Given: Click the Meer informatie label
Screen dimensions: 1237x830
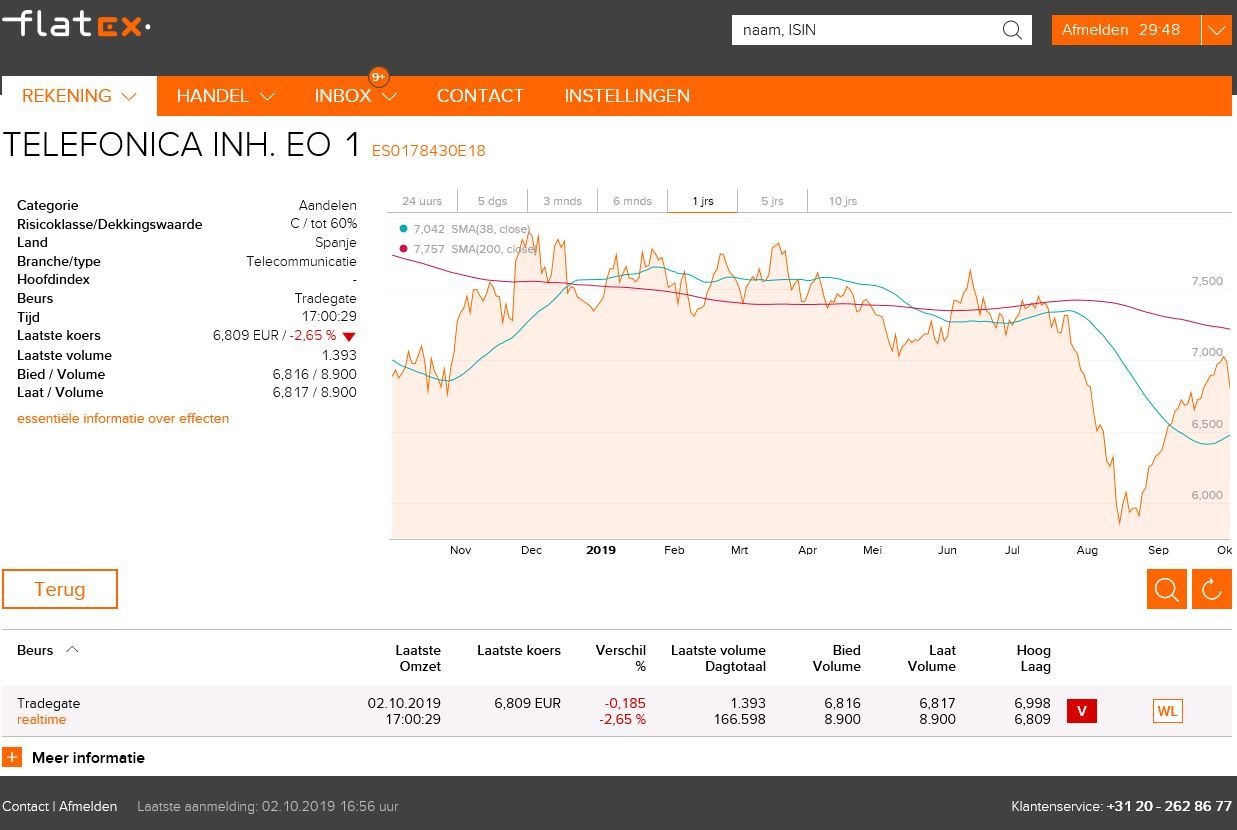Looking at the screenshot, I should click(88, 758).
